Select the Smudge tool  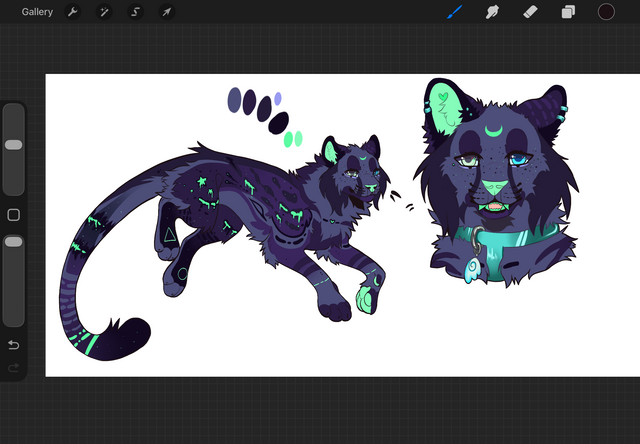(x=492, y=12)
